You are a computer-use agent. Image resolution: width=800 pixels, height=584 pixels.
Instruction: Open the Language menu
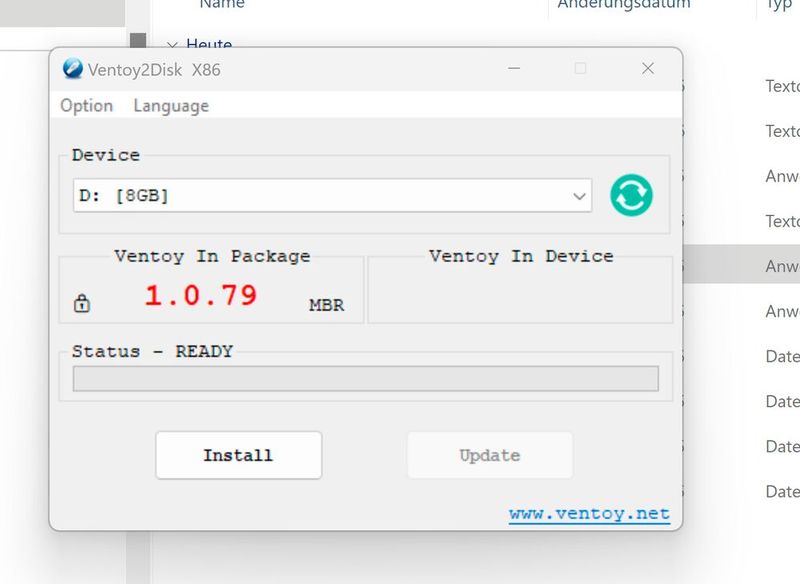click(x=170, y=105)
